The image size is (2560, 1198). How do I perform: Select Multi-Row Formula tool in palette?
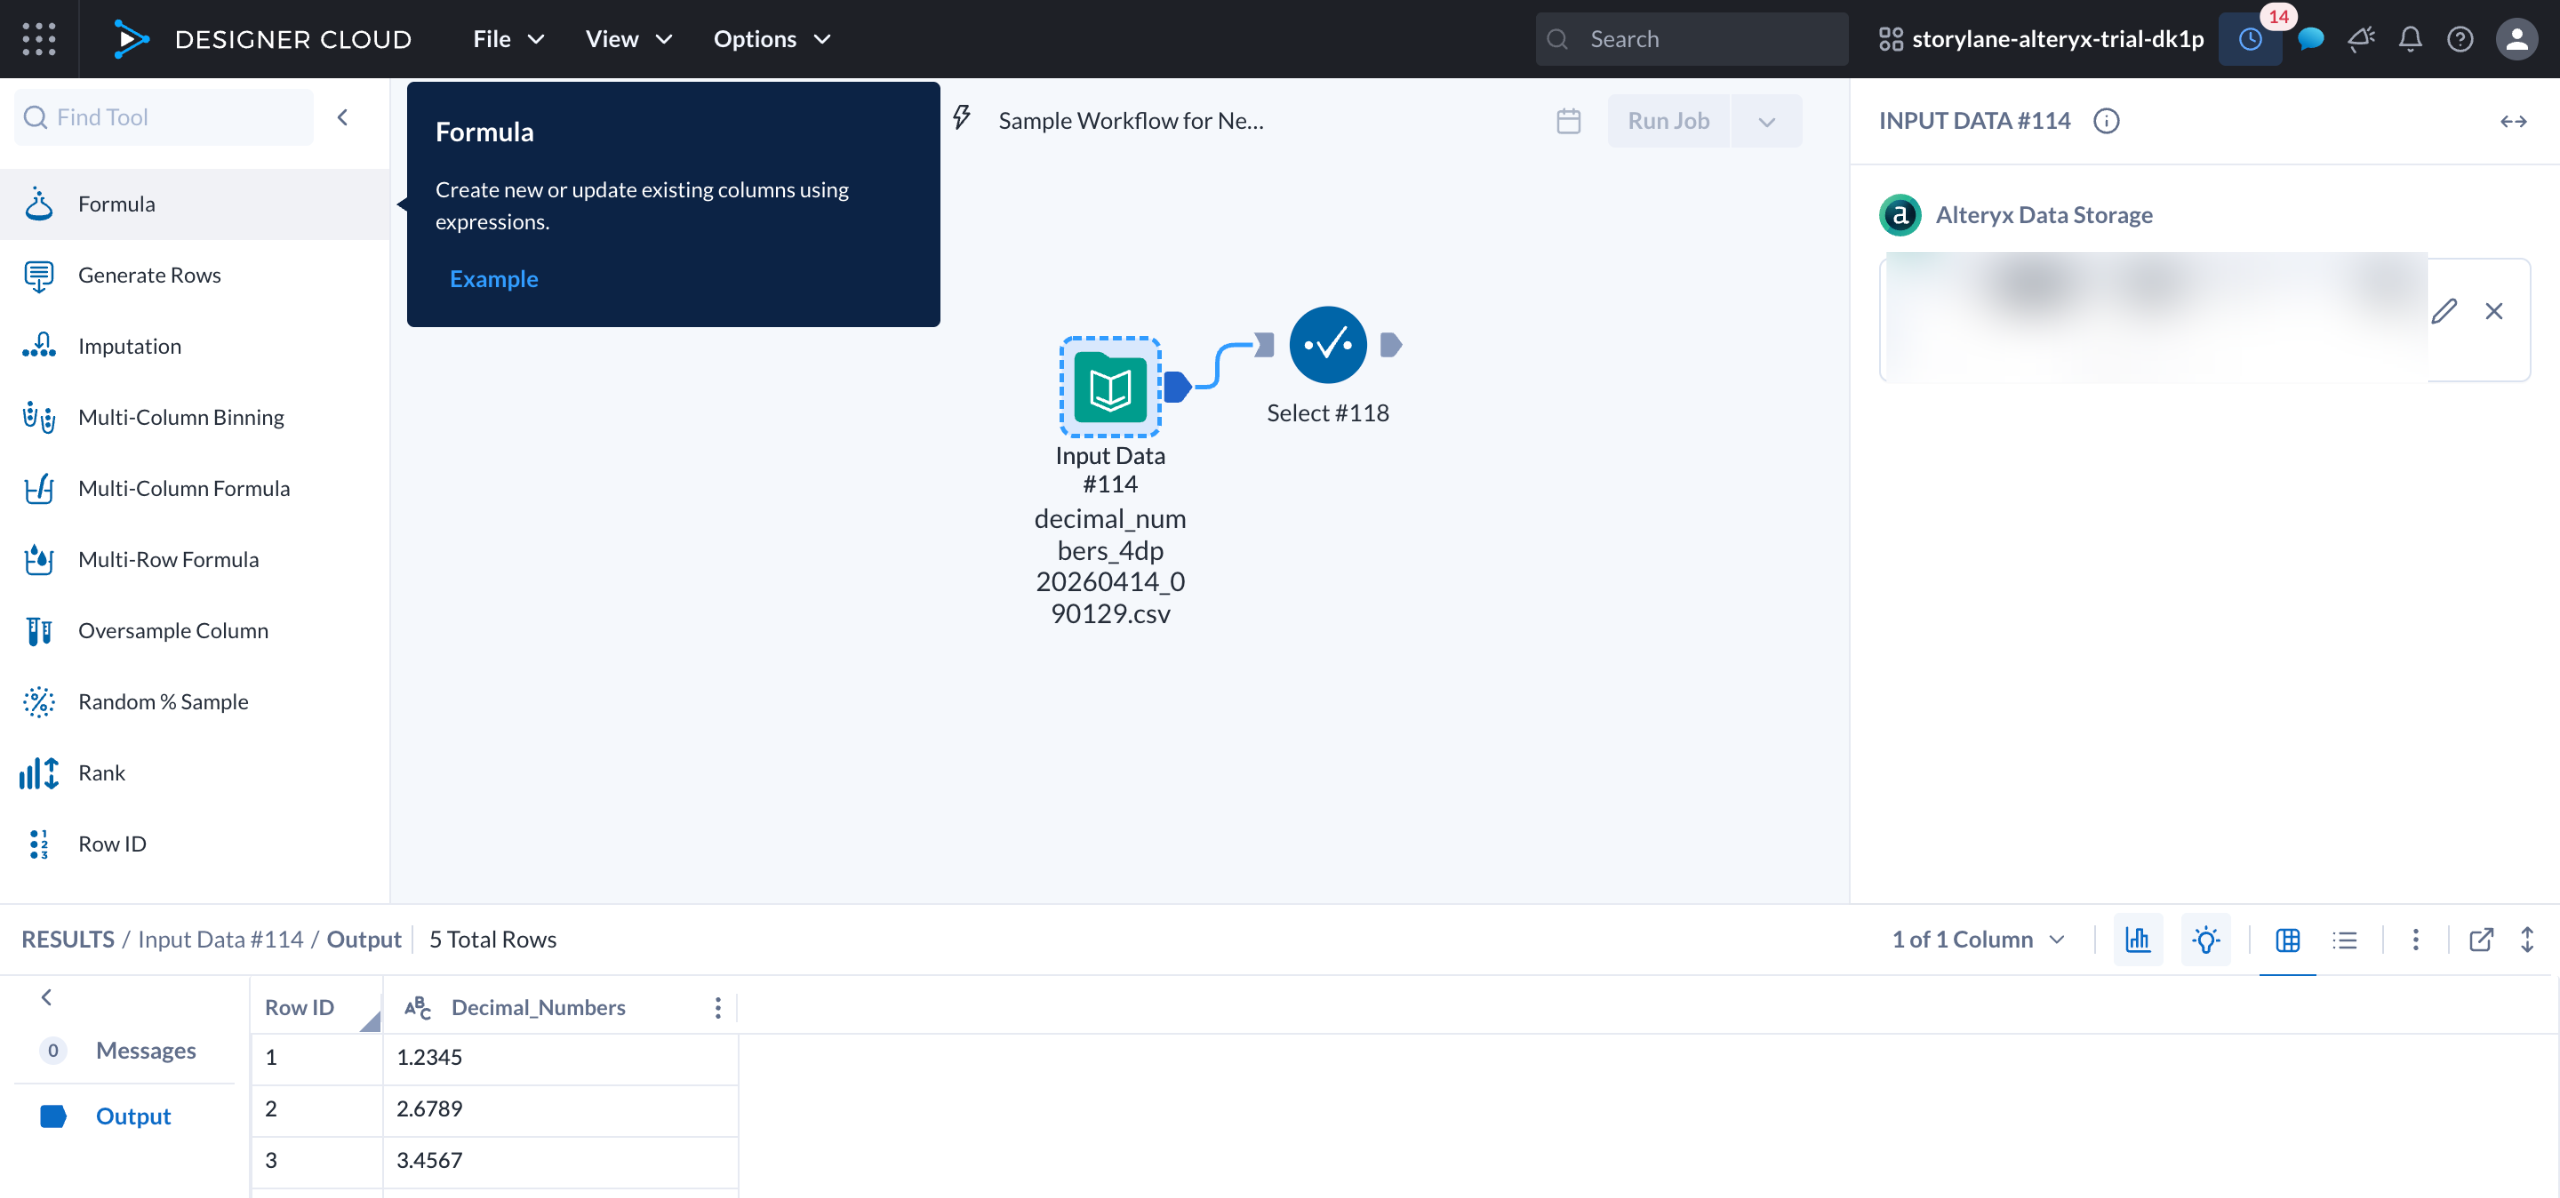coord(168,559)
